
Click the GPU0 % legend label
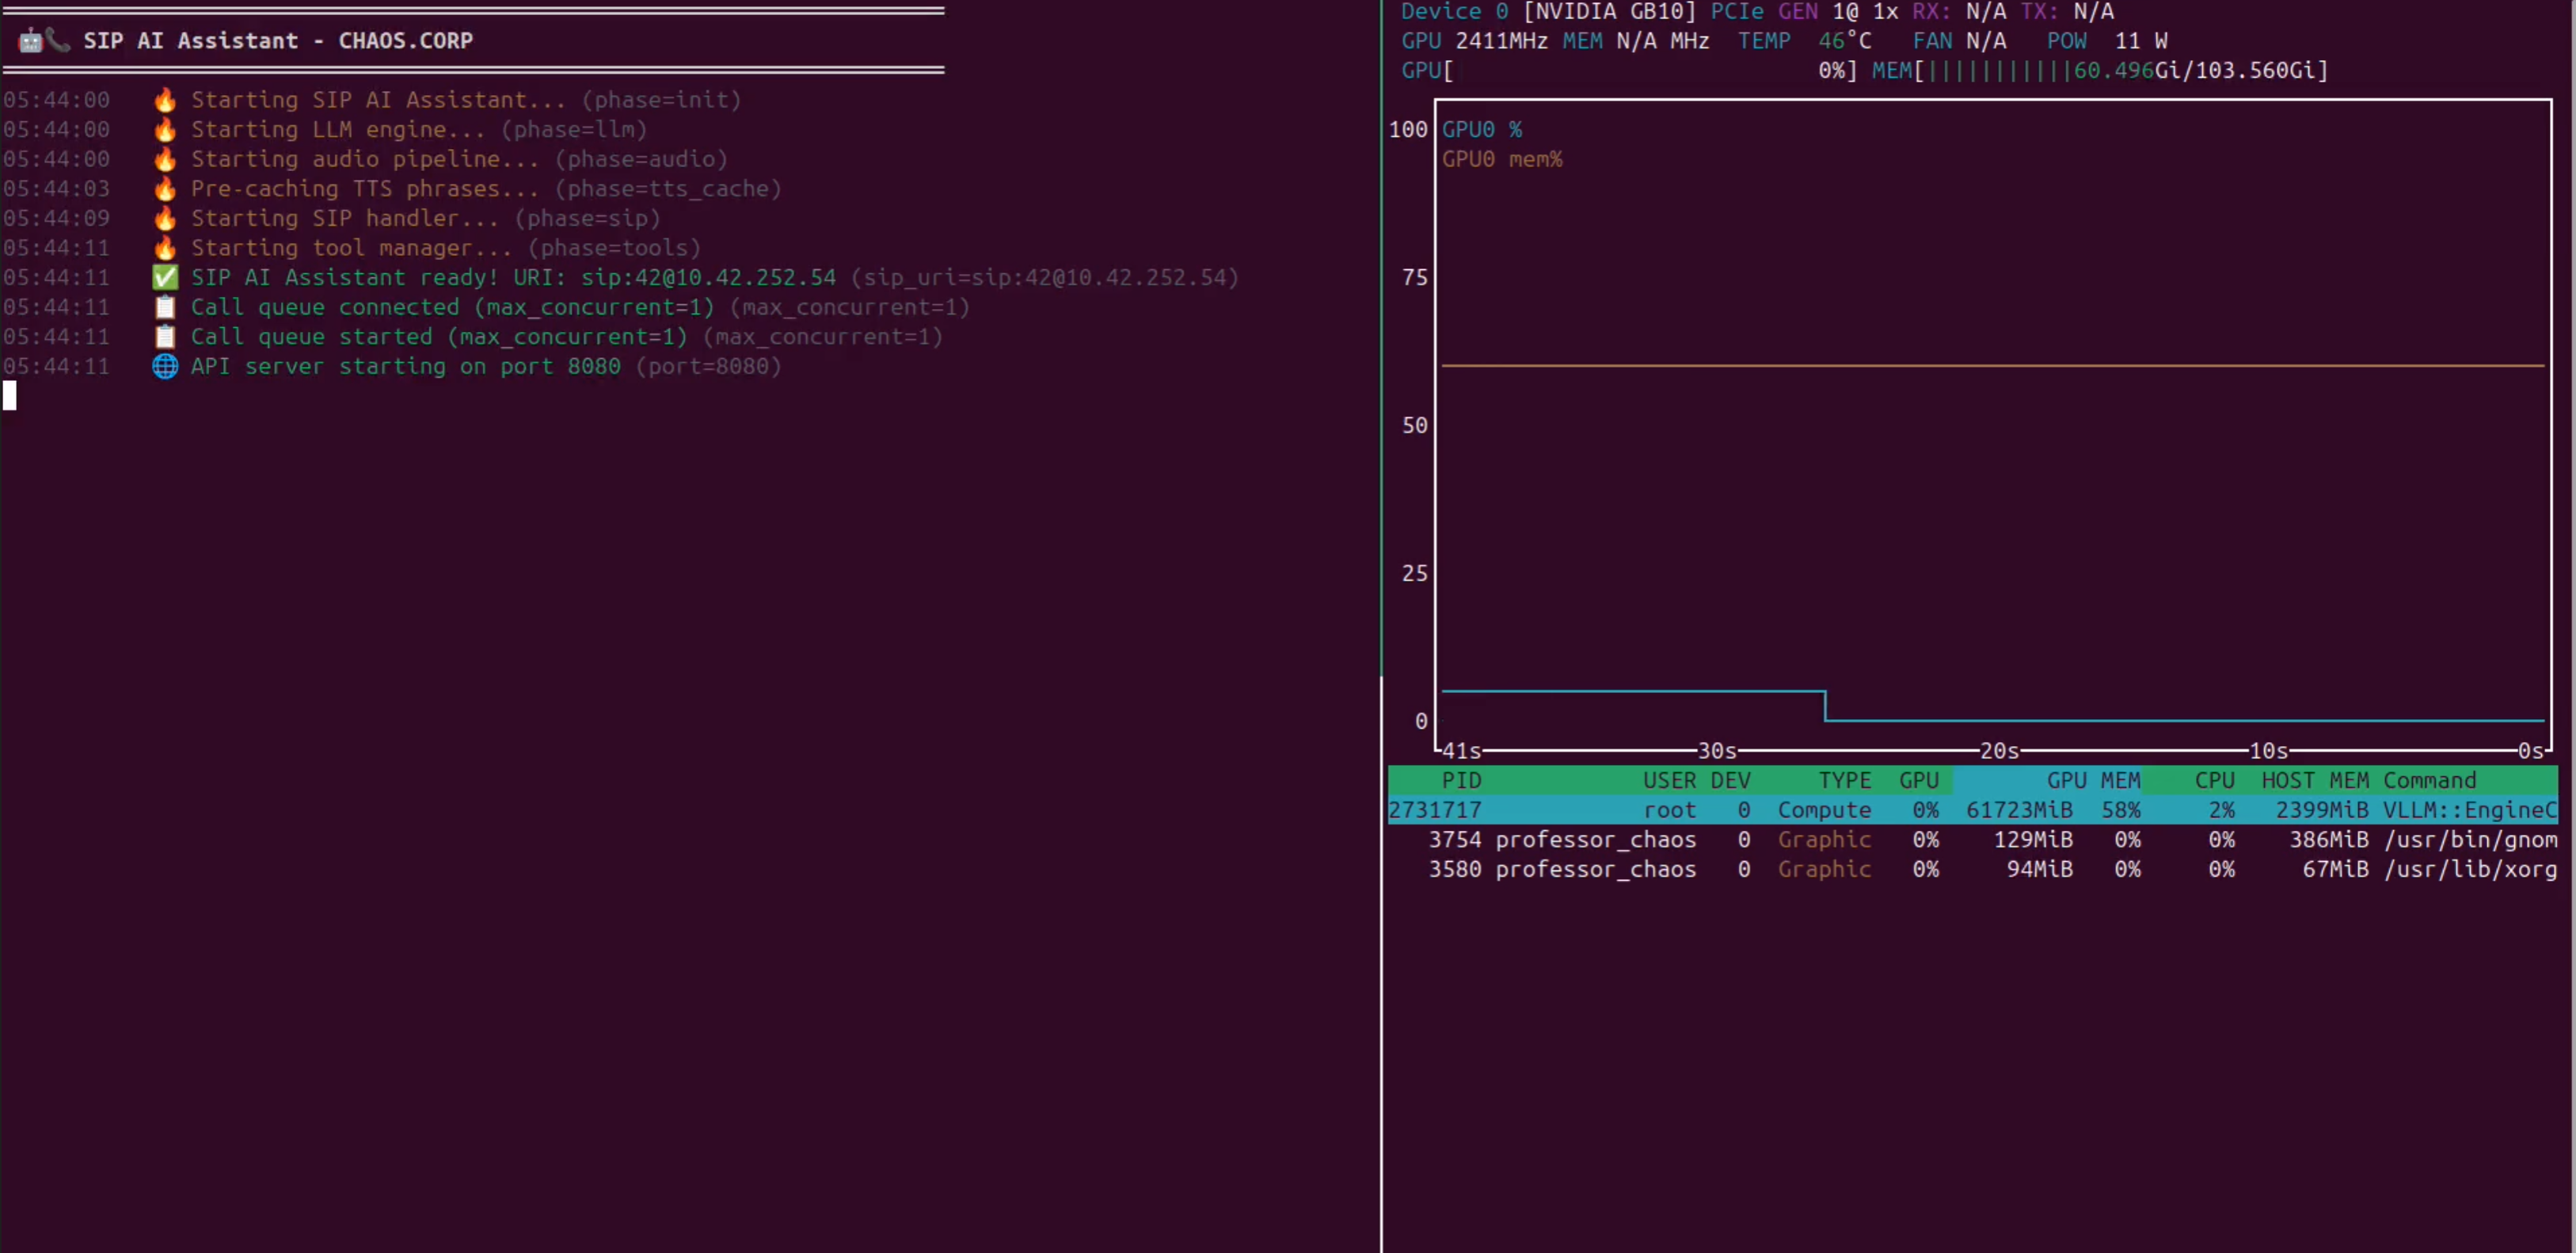click(1481, 130)
